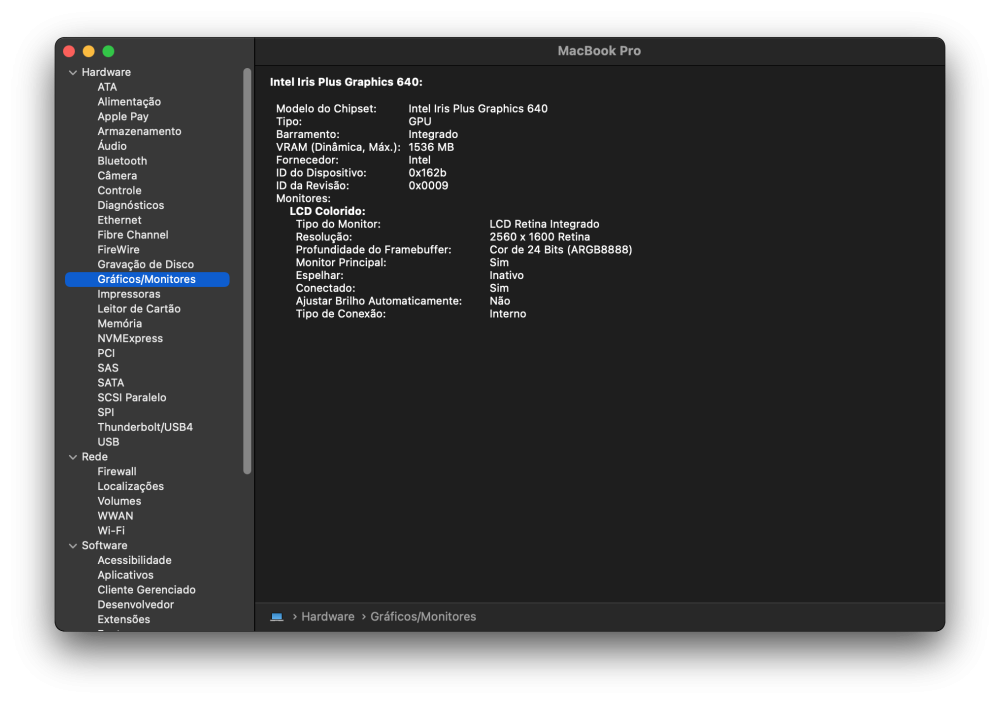Open Gravação de Disco entry
The height and width of the screenshot is (704, 1000).
145,265
